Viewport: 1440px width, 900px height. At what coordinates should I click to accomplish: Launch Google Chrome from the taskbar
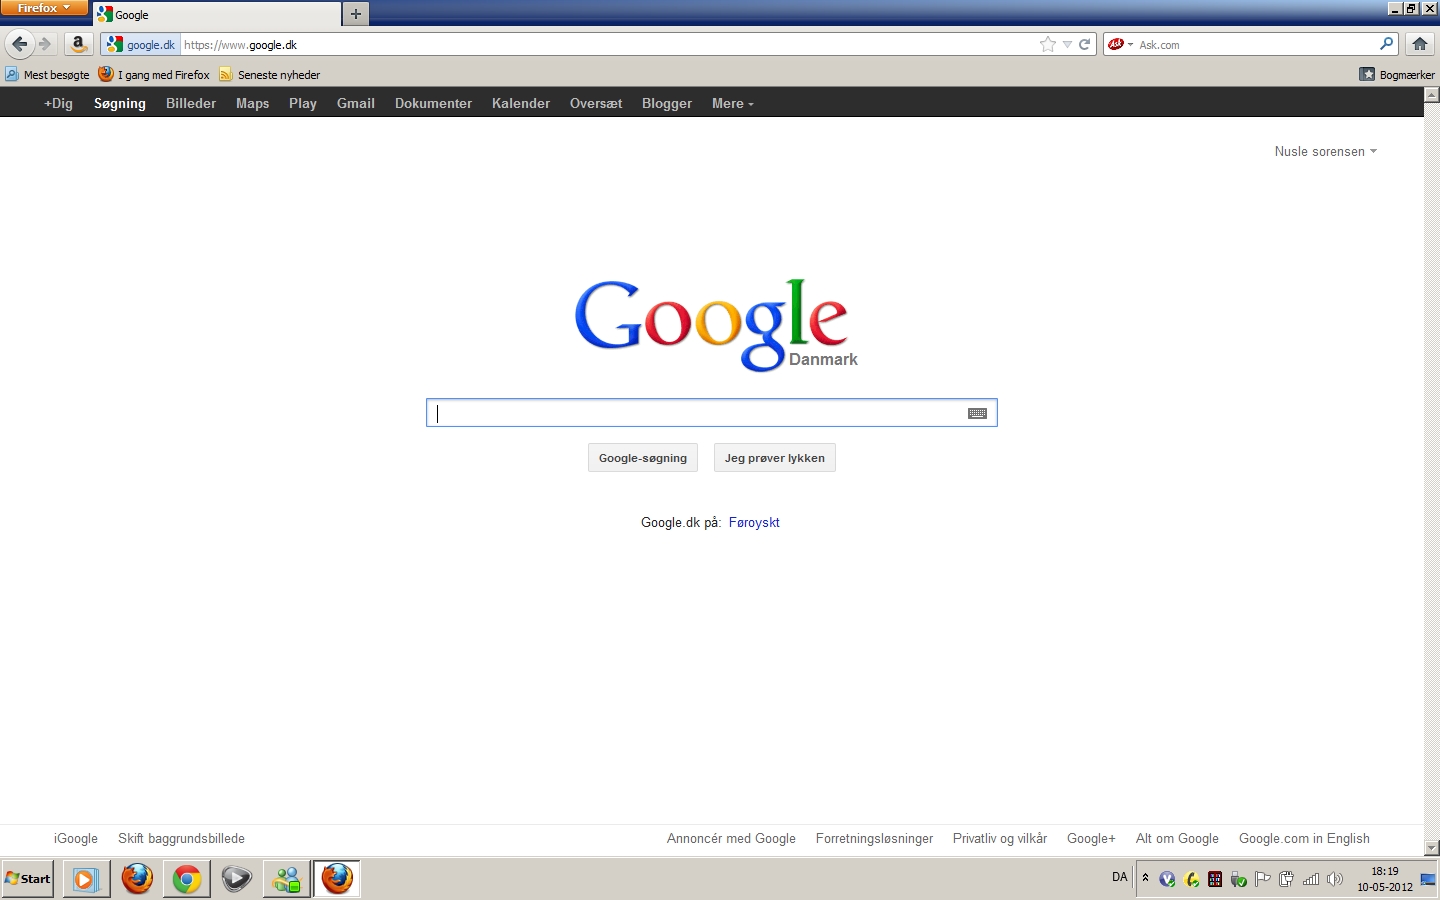coord(187,879)
